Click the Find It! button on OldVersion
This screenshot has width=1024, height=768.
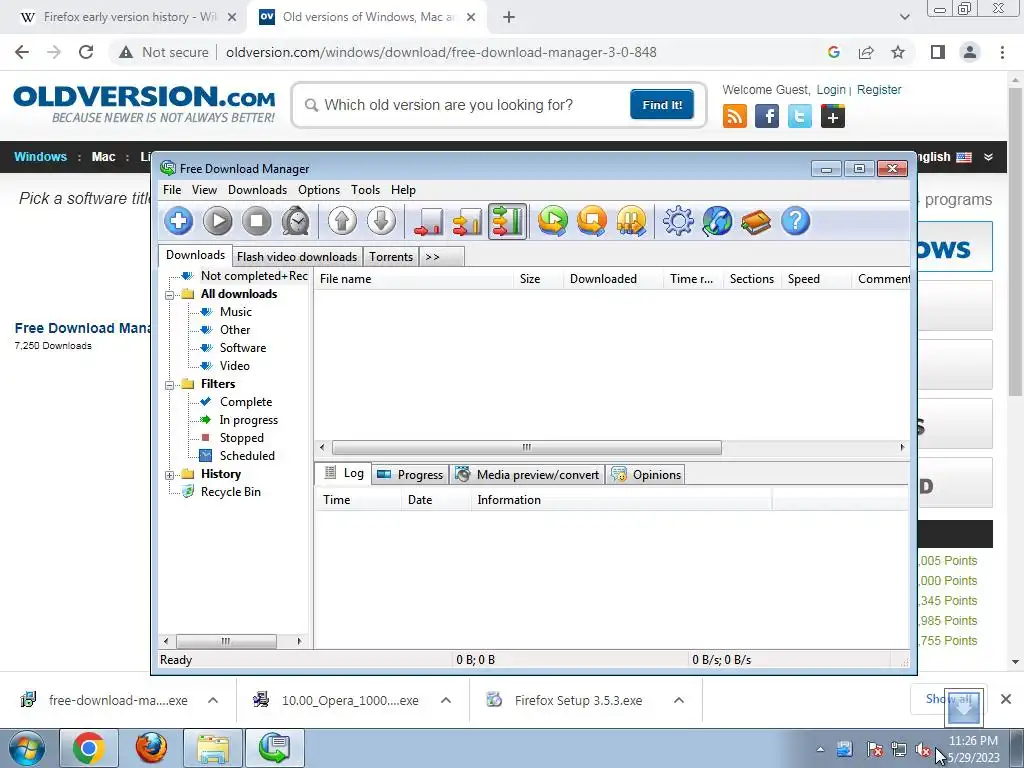click(x=662, y=104)
